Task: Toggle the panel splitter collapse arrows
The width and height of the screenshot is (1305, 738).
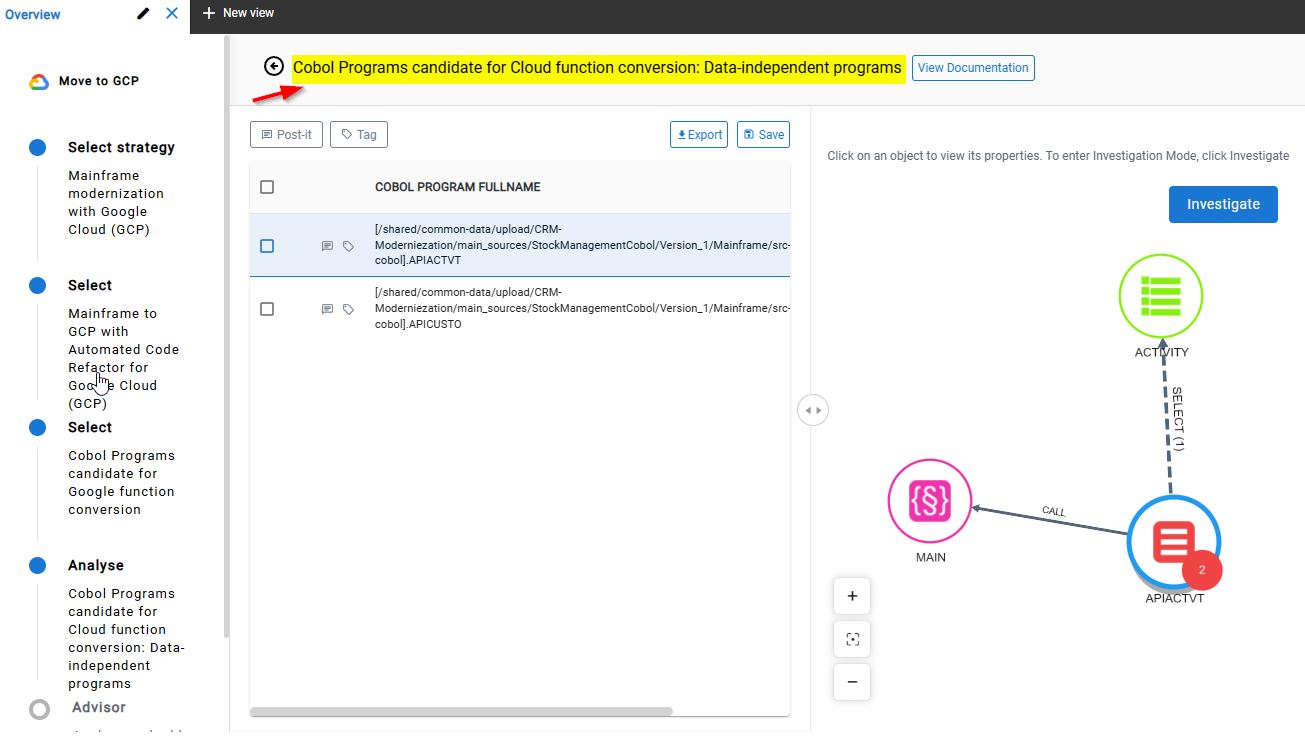Action: (813, 410)
